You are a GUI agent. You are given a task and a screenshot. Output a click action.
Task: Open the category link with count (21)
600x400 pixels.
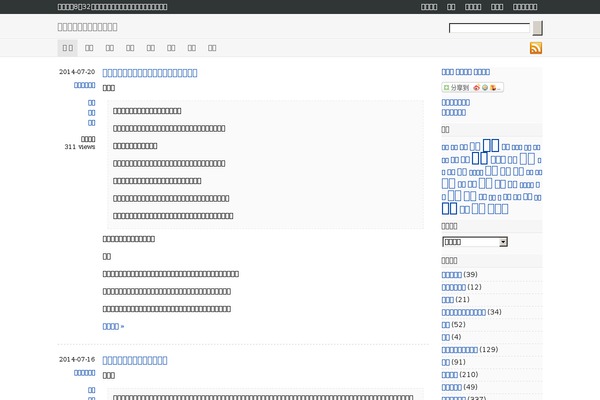click(x=448, y=300)
